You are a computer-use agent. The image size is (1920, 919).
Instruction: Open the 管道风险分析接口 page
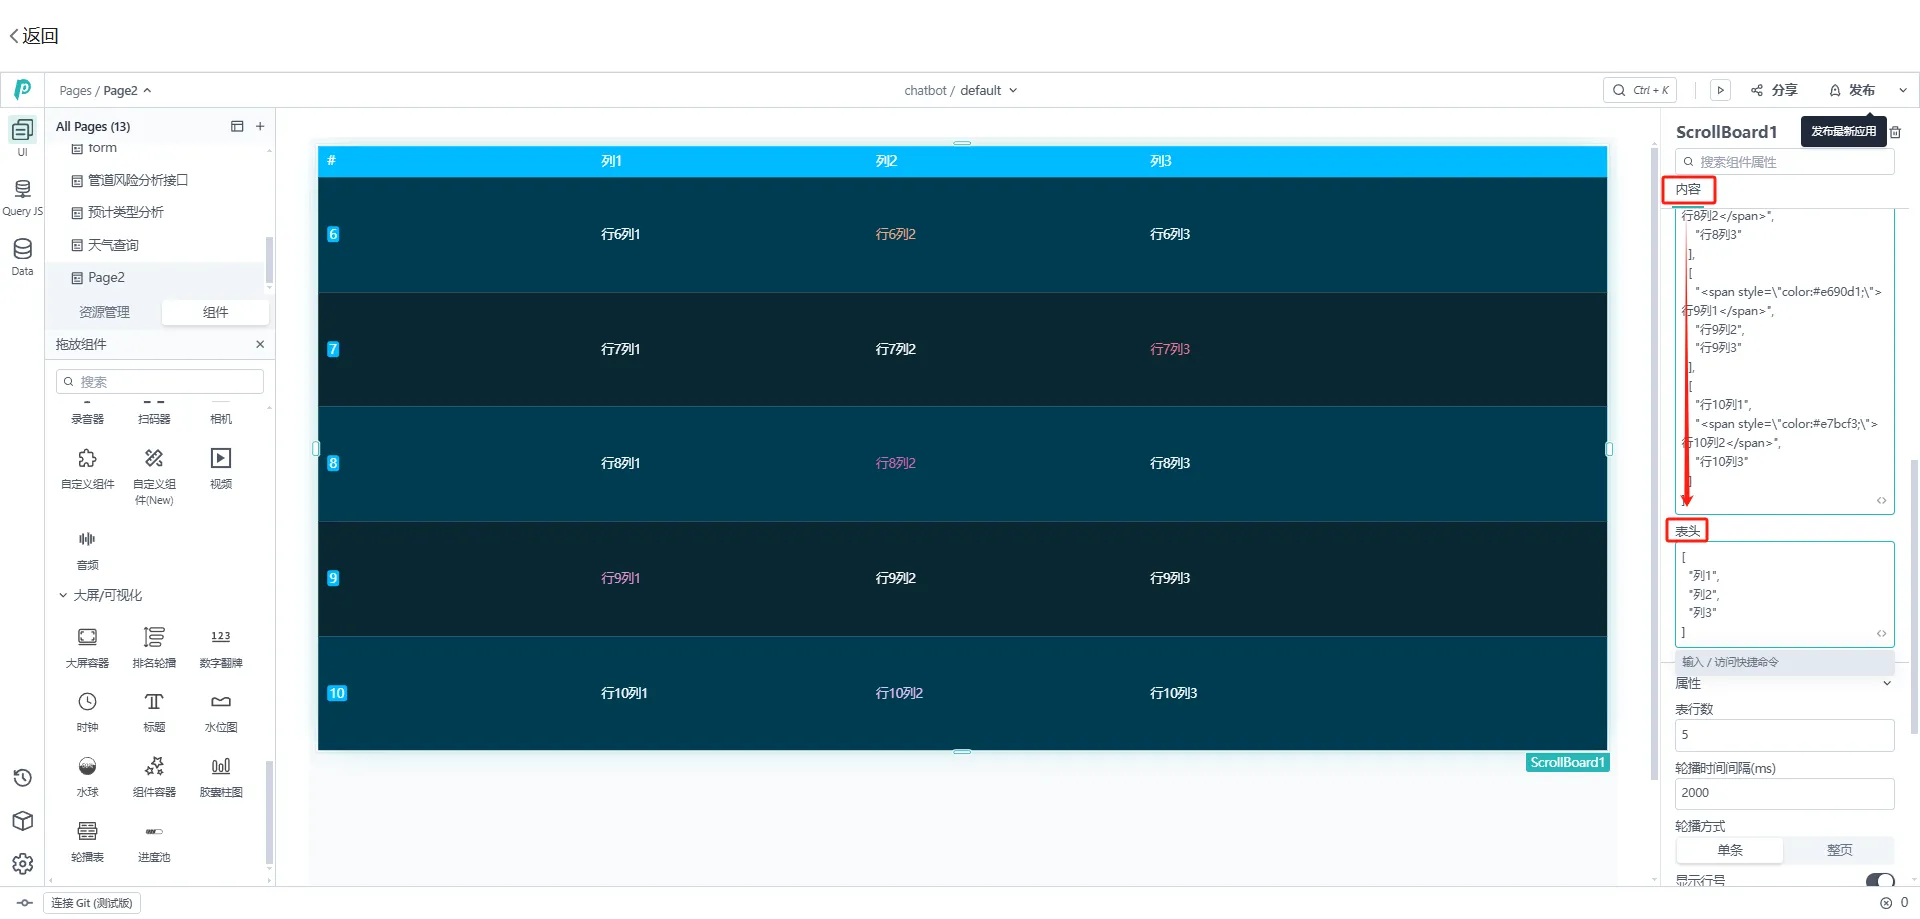(138, 180)
